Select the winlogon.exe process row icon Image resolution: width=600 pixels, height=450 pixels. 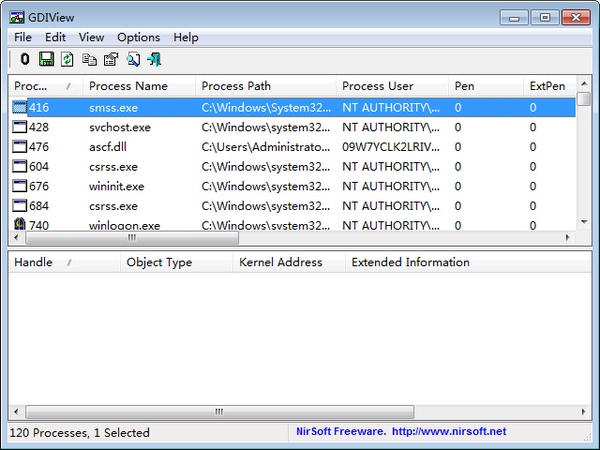click(x=20, y=225)
